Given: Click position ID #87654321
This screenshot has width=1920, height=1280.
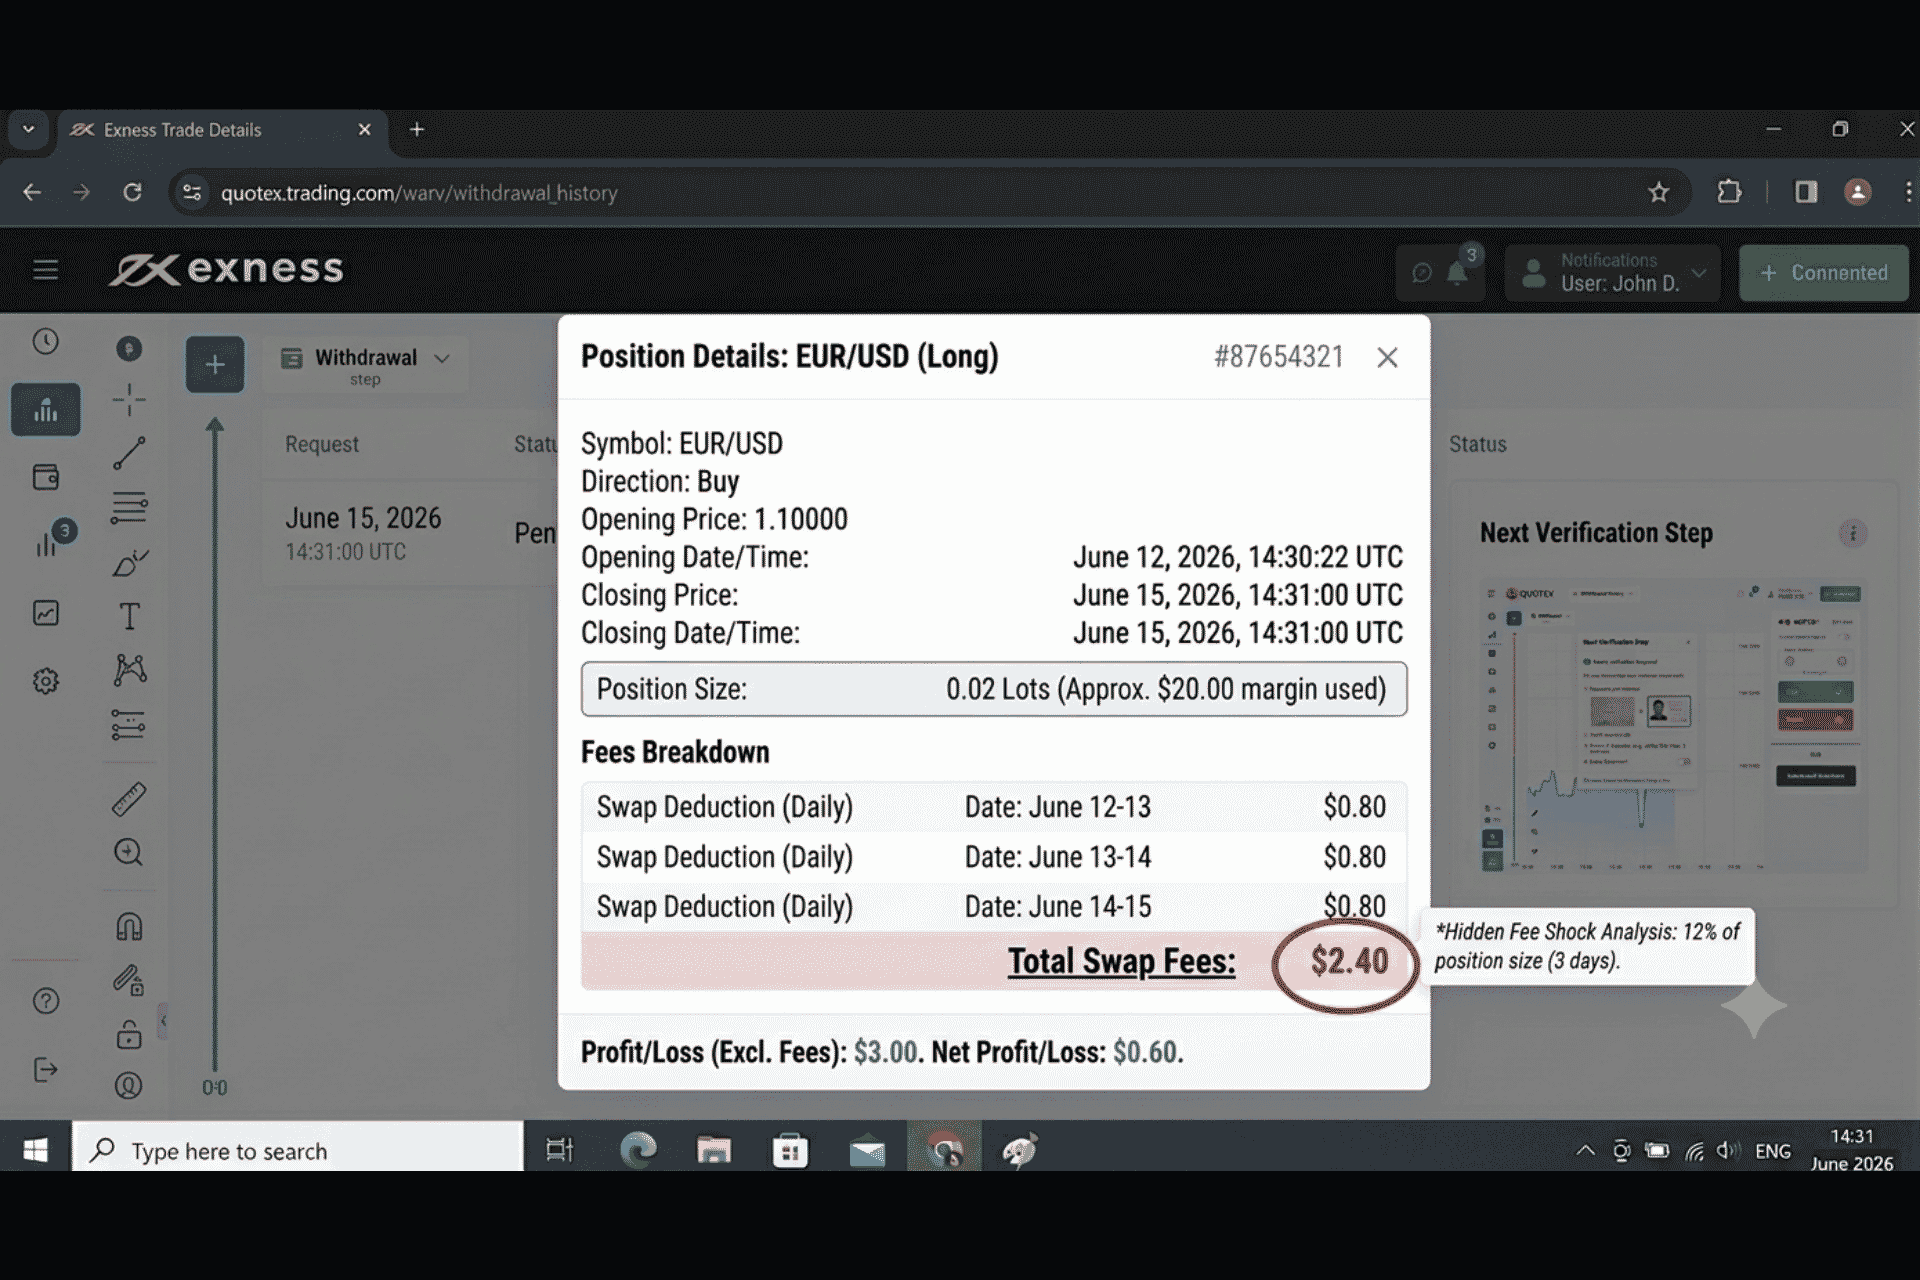Looking at the screenshot, I should [x=1278, y=357].
